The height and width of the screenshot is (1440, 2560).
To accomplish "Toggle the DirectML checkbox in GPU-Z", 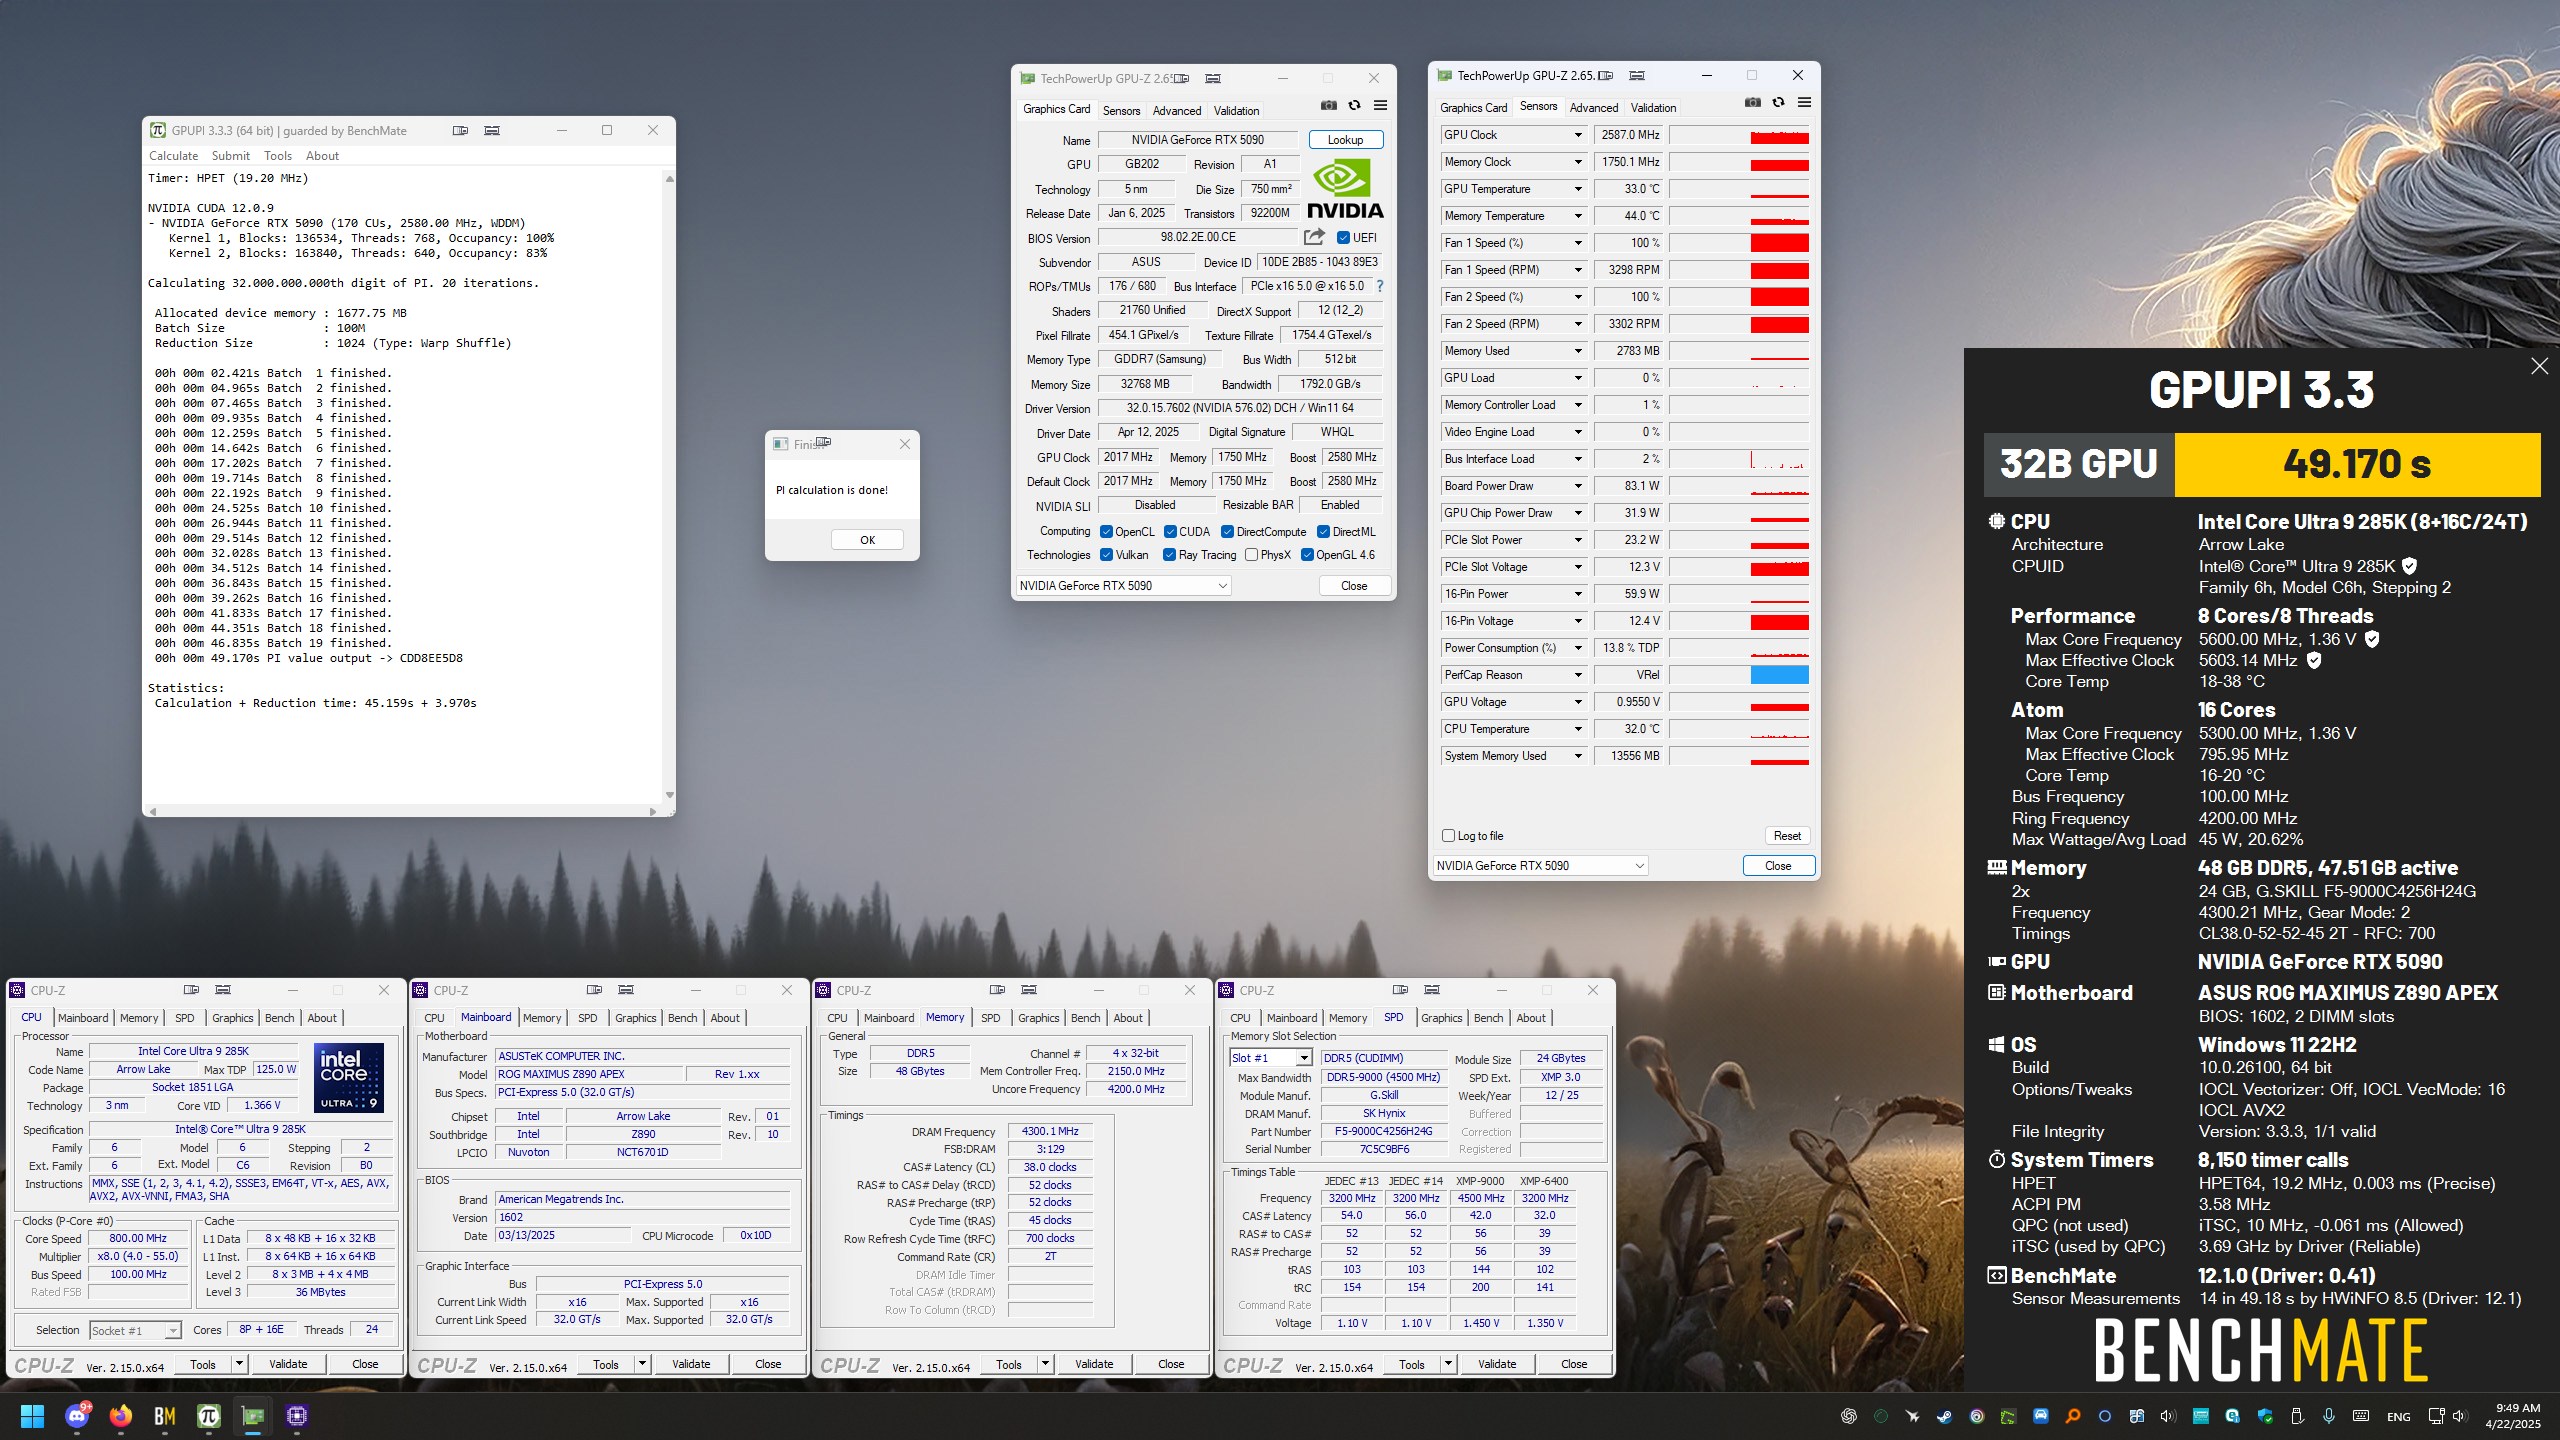I will (1324, 532).
